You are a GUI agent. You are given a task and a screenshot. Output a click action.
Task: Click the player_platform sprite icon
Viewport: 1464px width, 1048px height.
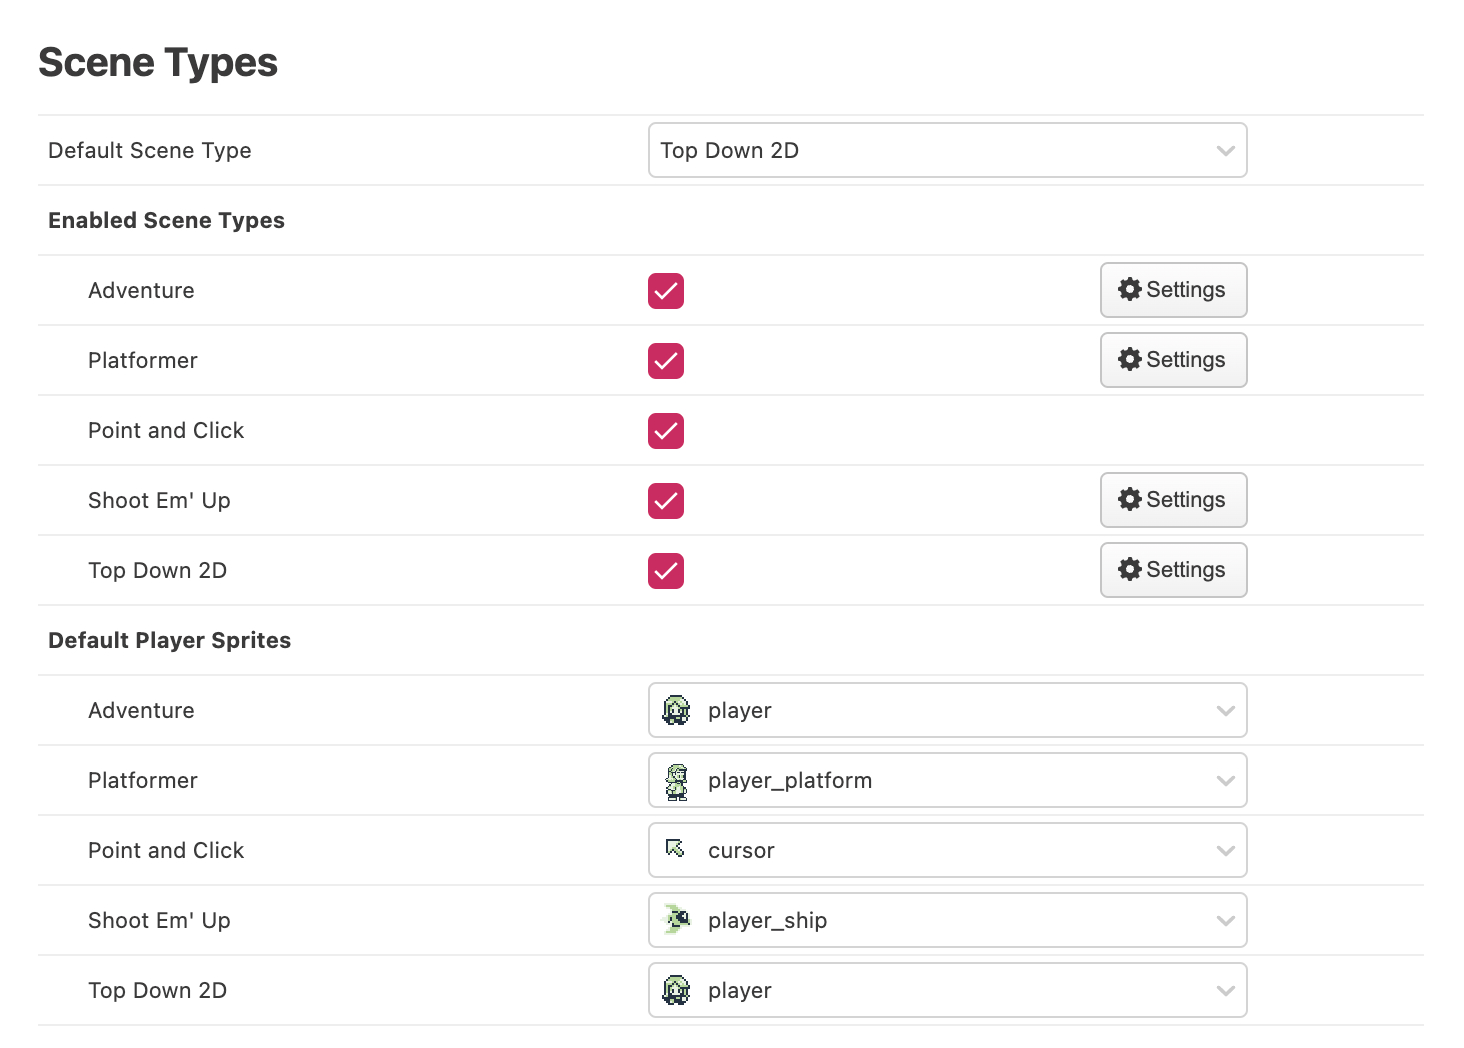[x=677, y=781]
